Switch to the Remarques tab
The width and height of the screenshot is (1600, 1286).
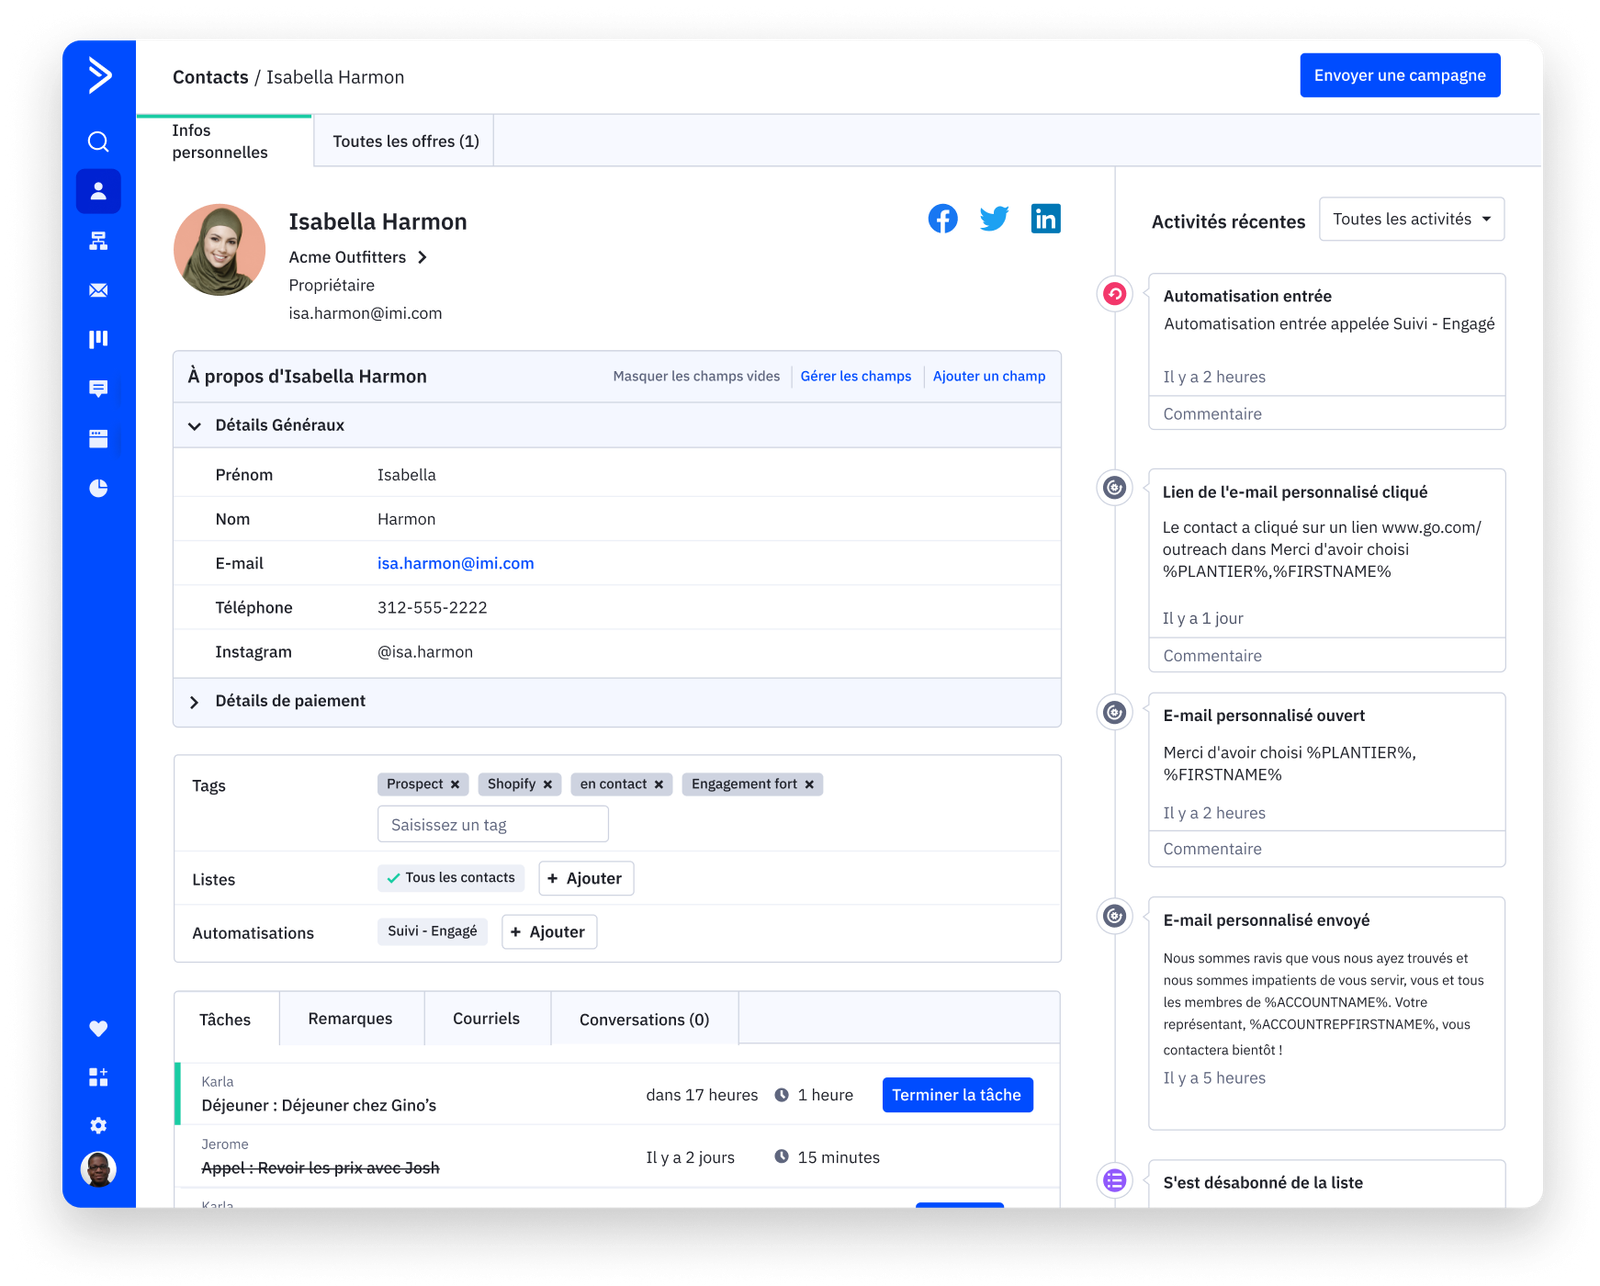click(x=350, y=1019)
